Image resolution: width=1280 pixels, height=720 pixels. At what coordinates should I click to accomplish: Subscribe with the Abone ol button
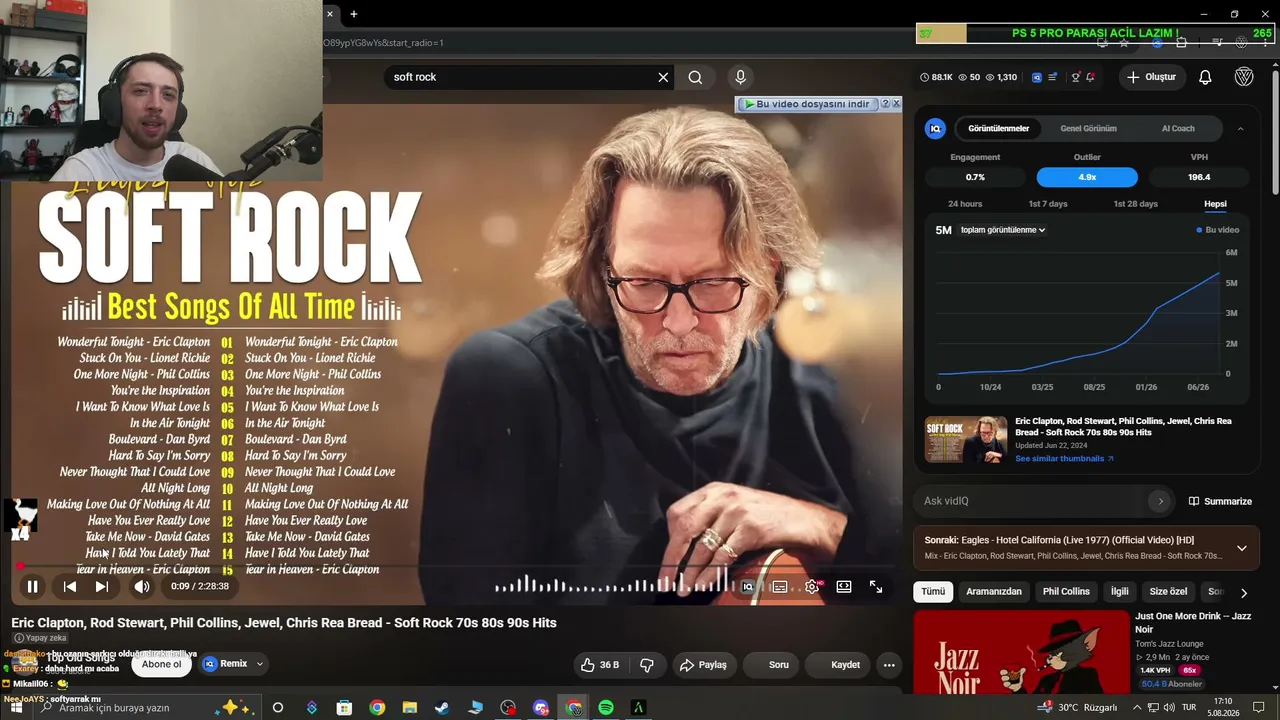162,664
